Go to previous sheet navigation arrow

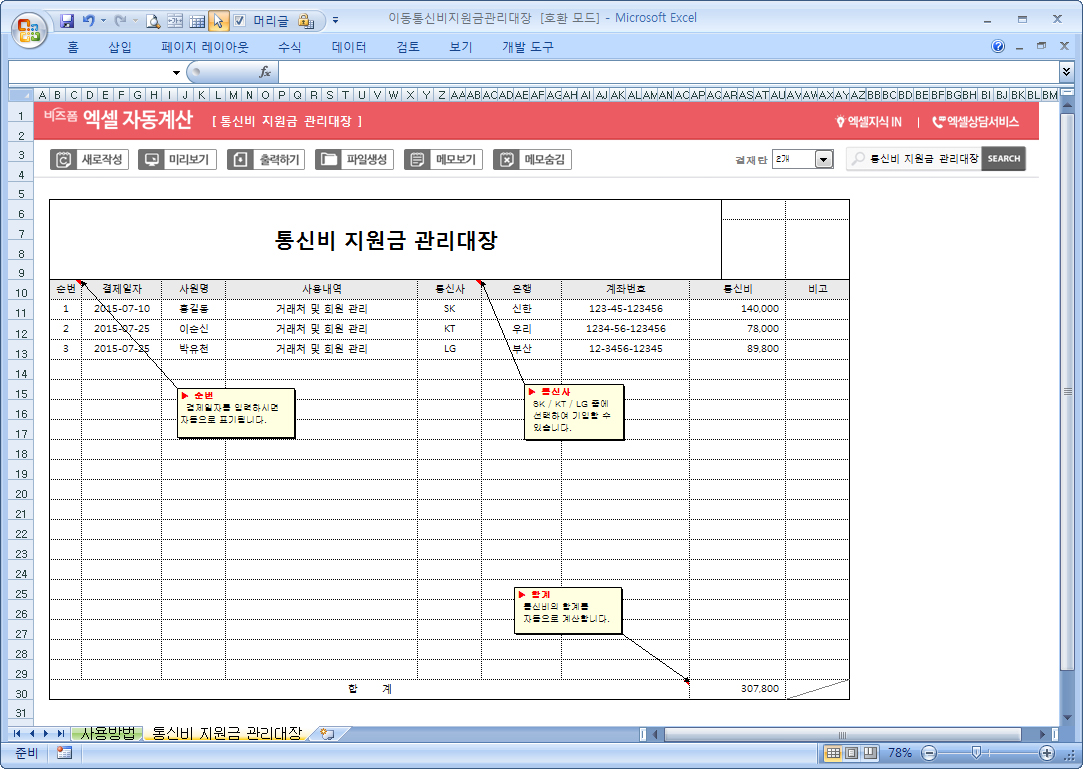[x=32, y=734]
